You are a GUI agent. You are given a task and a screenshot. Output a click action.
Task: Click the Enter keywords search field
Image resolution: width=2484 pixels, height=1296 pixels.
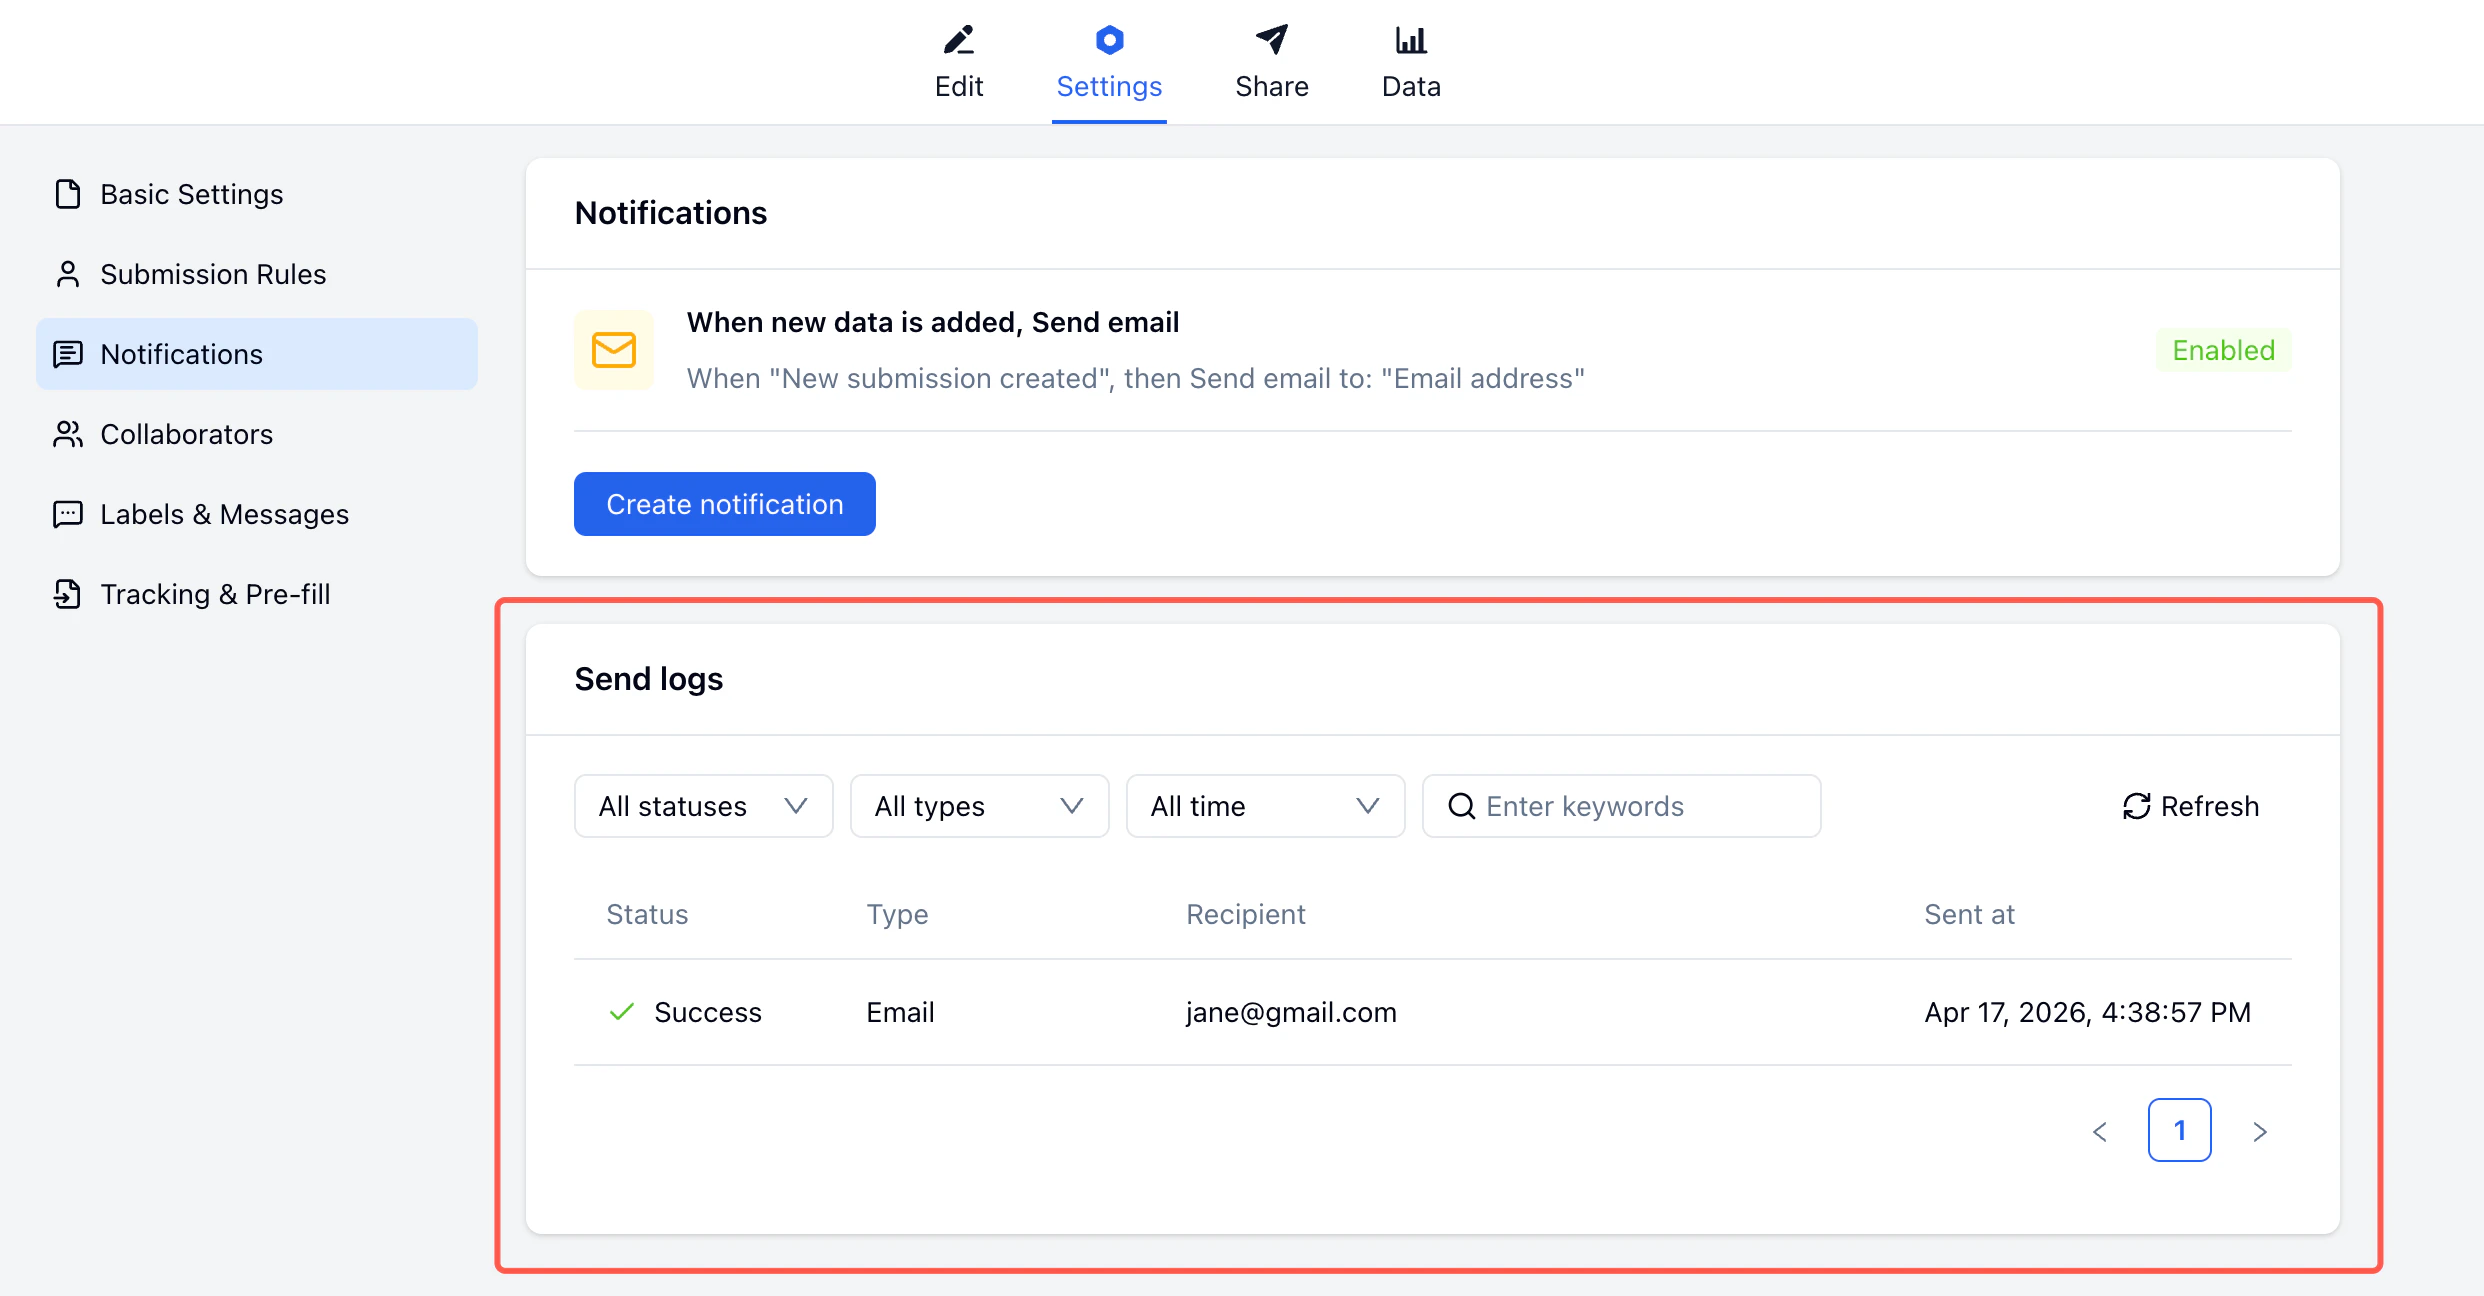coord(1620,806)
